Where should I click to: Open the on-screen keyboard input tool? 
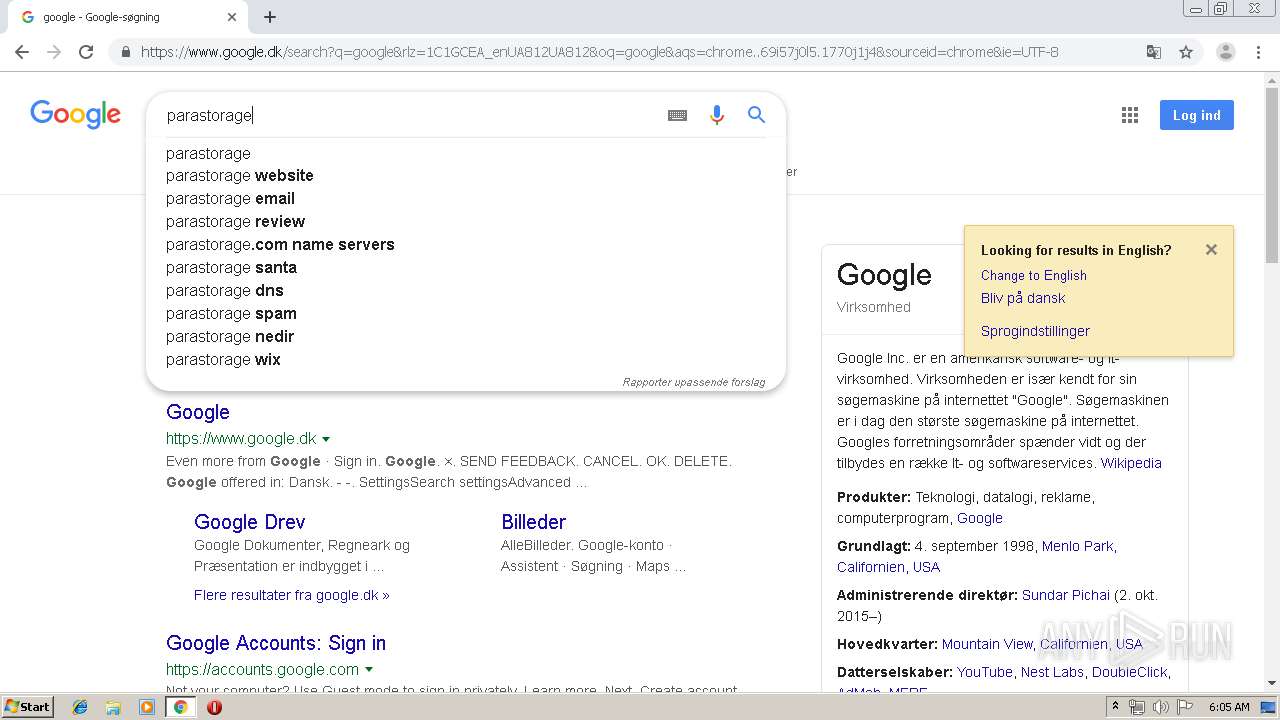point(677,115)
